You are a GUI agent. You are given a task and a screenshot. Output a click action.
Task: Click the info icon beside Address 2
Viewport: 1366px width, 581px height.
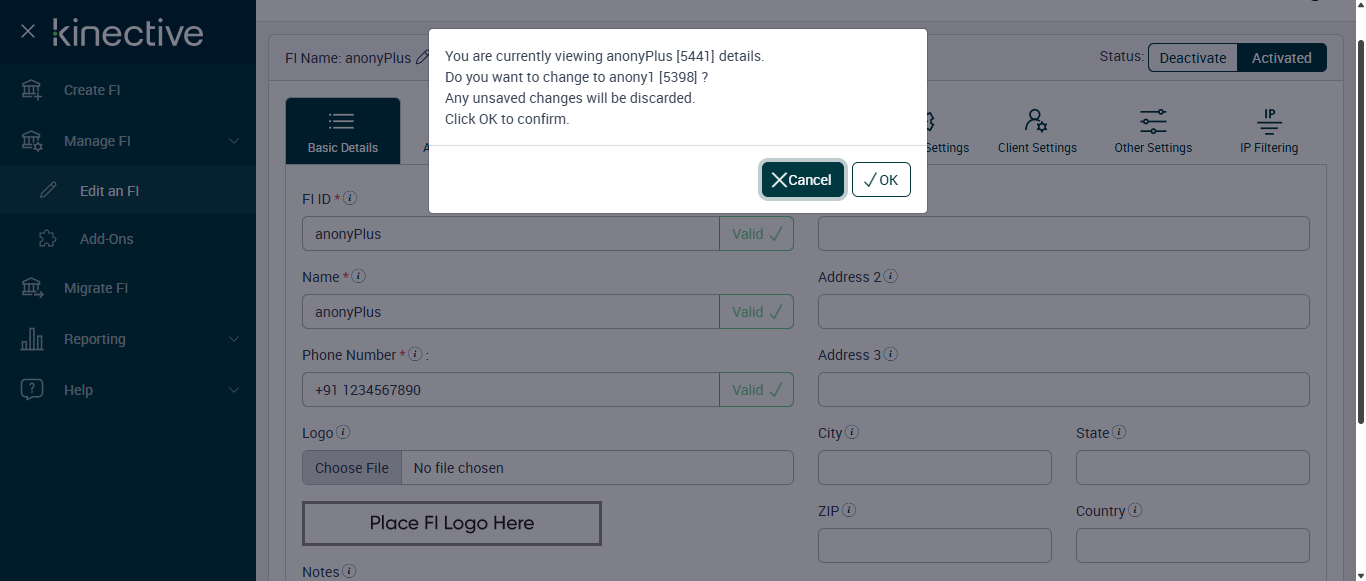890,277
